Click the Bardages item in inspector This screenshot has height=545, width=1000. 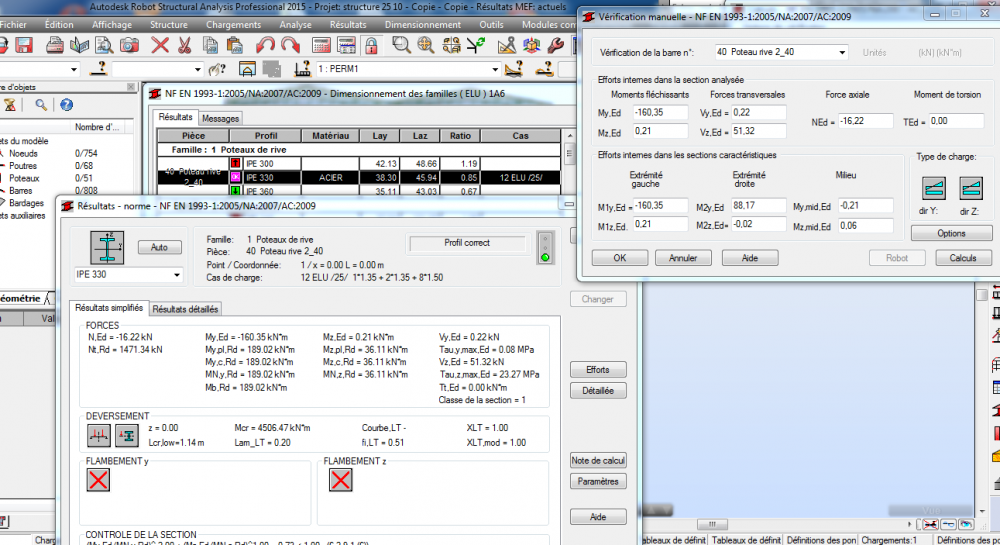(x=26, y=203)
